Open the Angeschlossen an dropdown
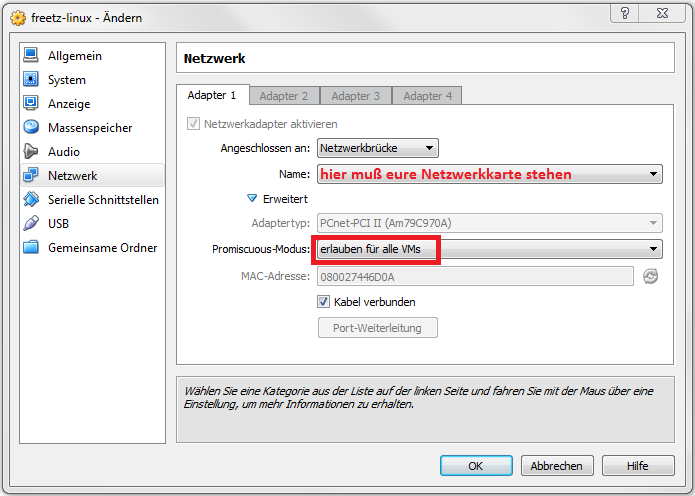 coord(378,148)
